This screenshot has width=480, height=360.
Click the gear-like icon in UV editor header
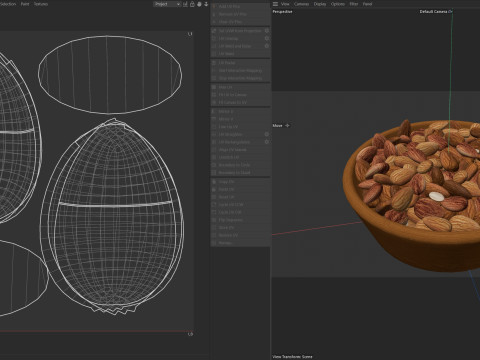(x=199, y=4)
